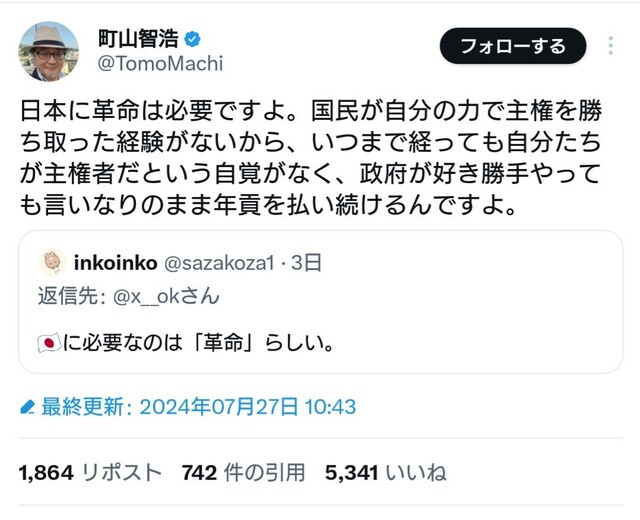Click the blue verified badge icon
Viewport: 640px width, 520px height.
click(192, 39)
